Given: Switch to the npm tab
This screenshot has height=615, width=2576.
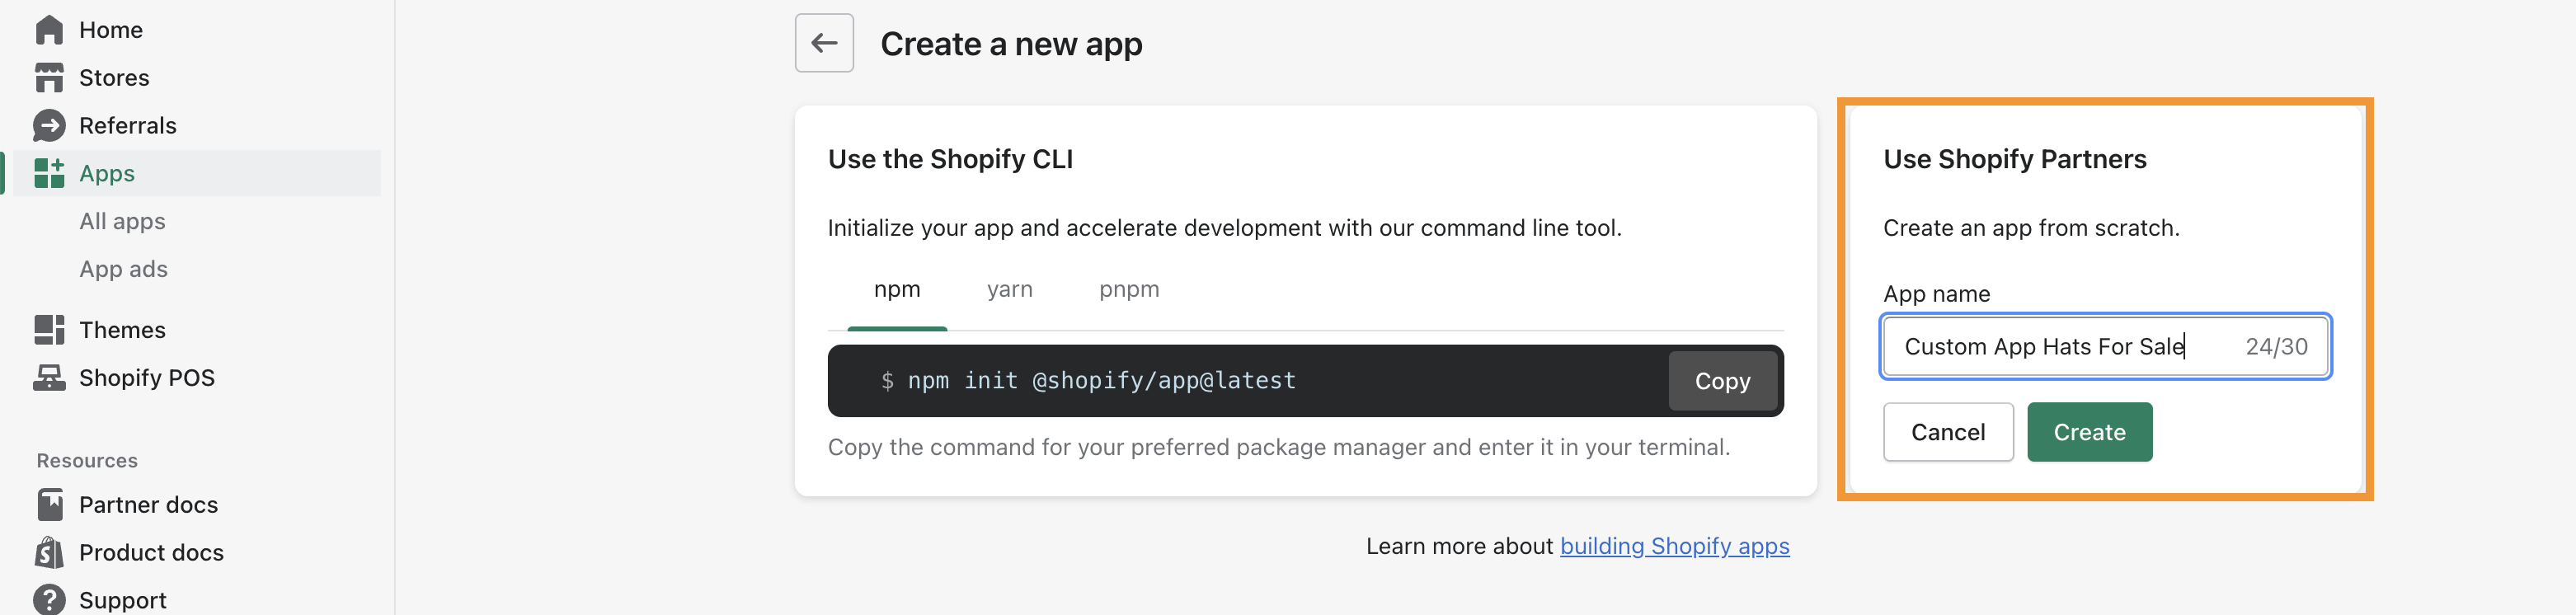Looking at the screenshot, I should click(897, 290).
